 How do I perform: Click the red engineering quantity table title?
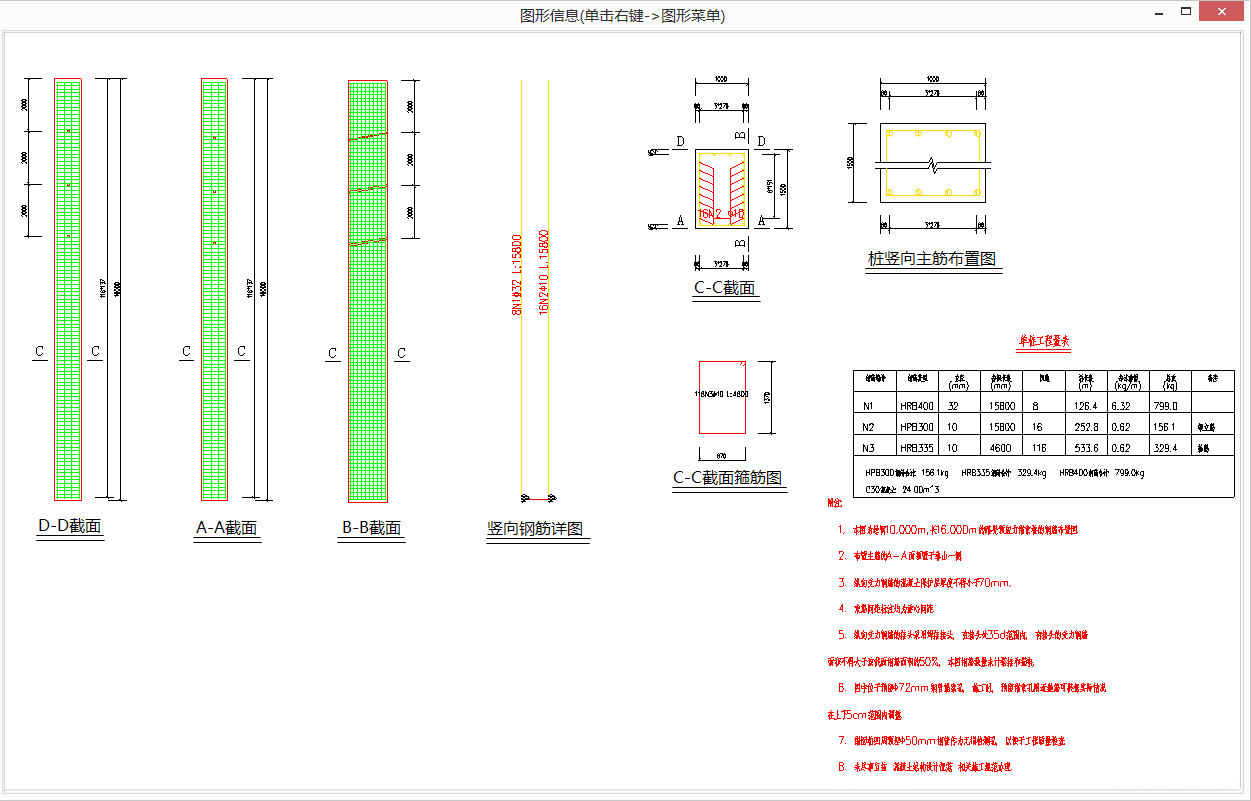(x=1044, y=341)
